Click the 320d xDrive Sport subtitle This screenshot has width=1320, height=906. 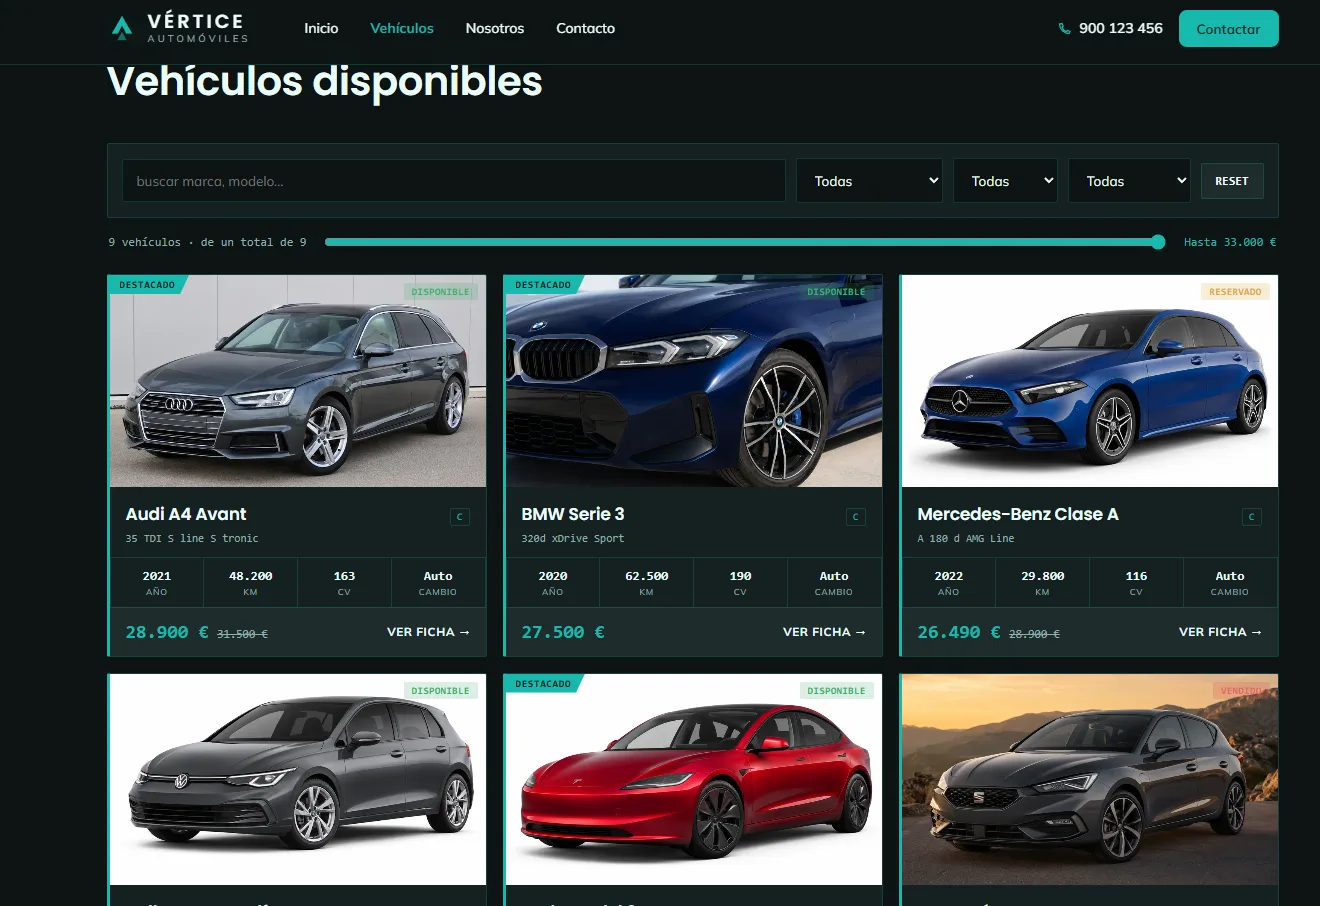[x=572, y=538]
